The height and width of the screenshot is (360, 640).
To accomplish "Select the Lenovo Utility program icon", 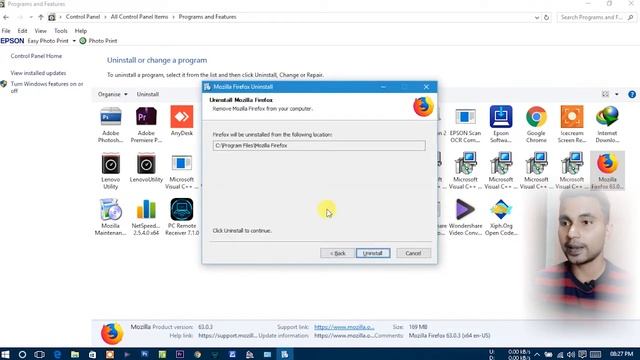I will click(x=111, y=171).
